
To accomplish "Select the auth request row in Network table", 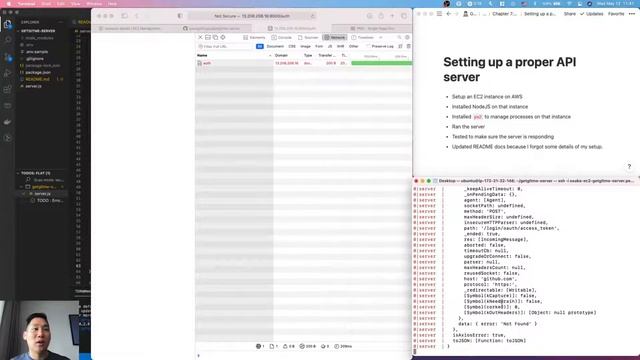I will 304,63.
